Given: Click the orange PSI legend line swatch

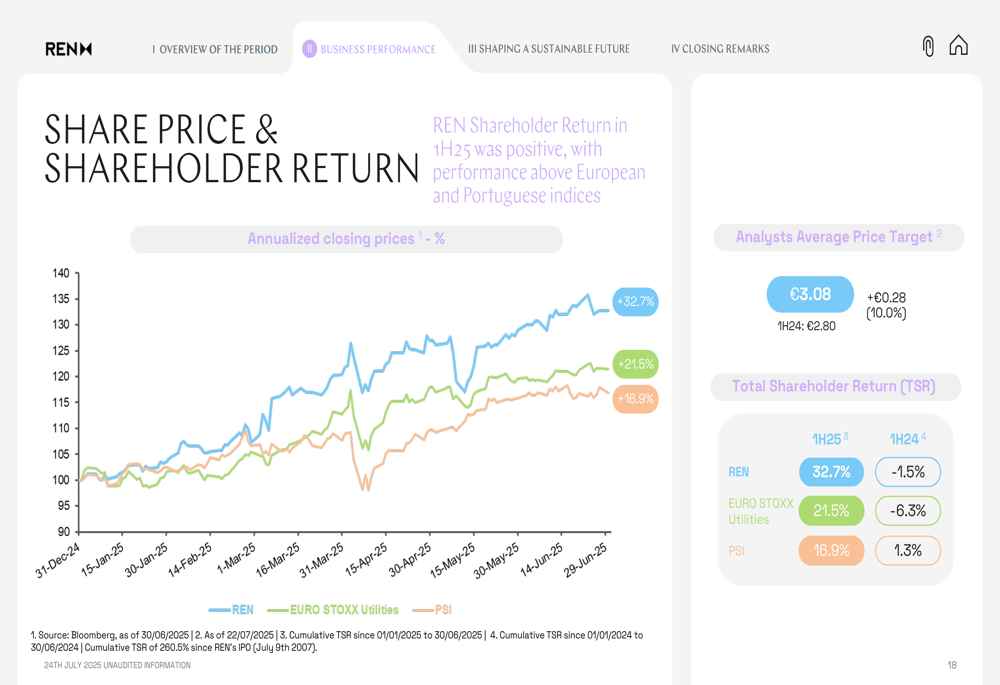Looking at the screenshot, I should click(423, 610).
